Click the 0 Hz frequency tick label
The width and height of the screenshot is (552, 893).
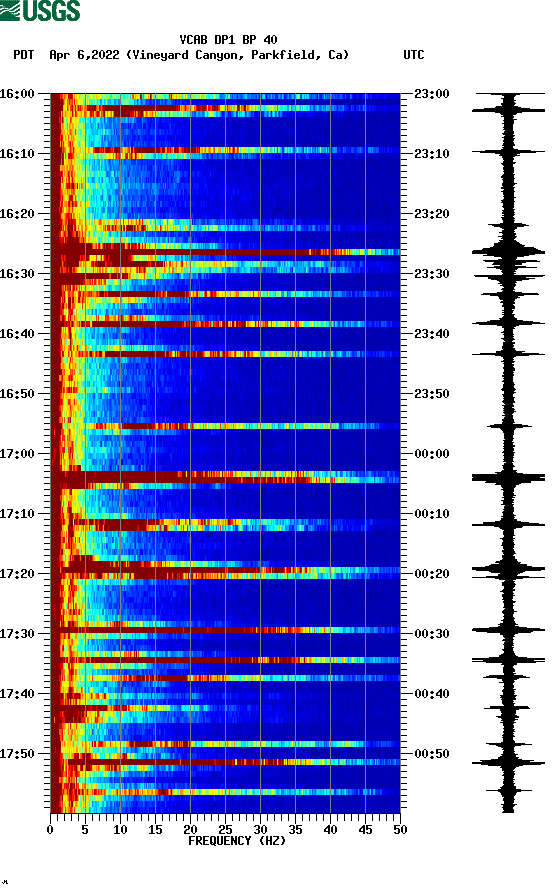pos(50,830)
